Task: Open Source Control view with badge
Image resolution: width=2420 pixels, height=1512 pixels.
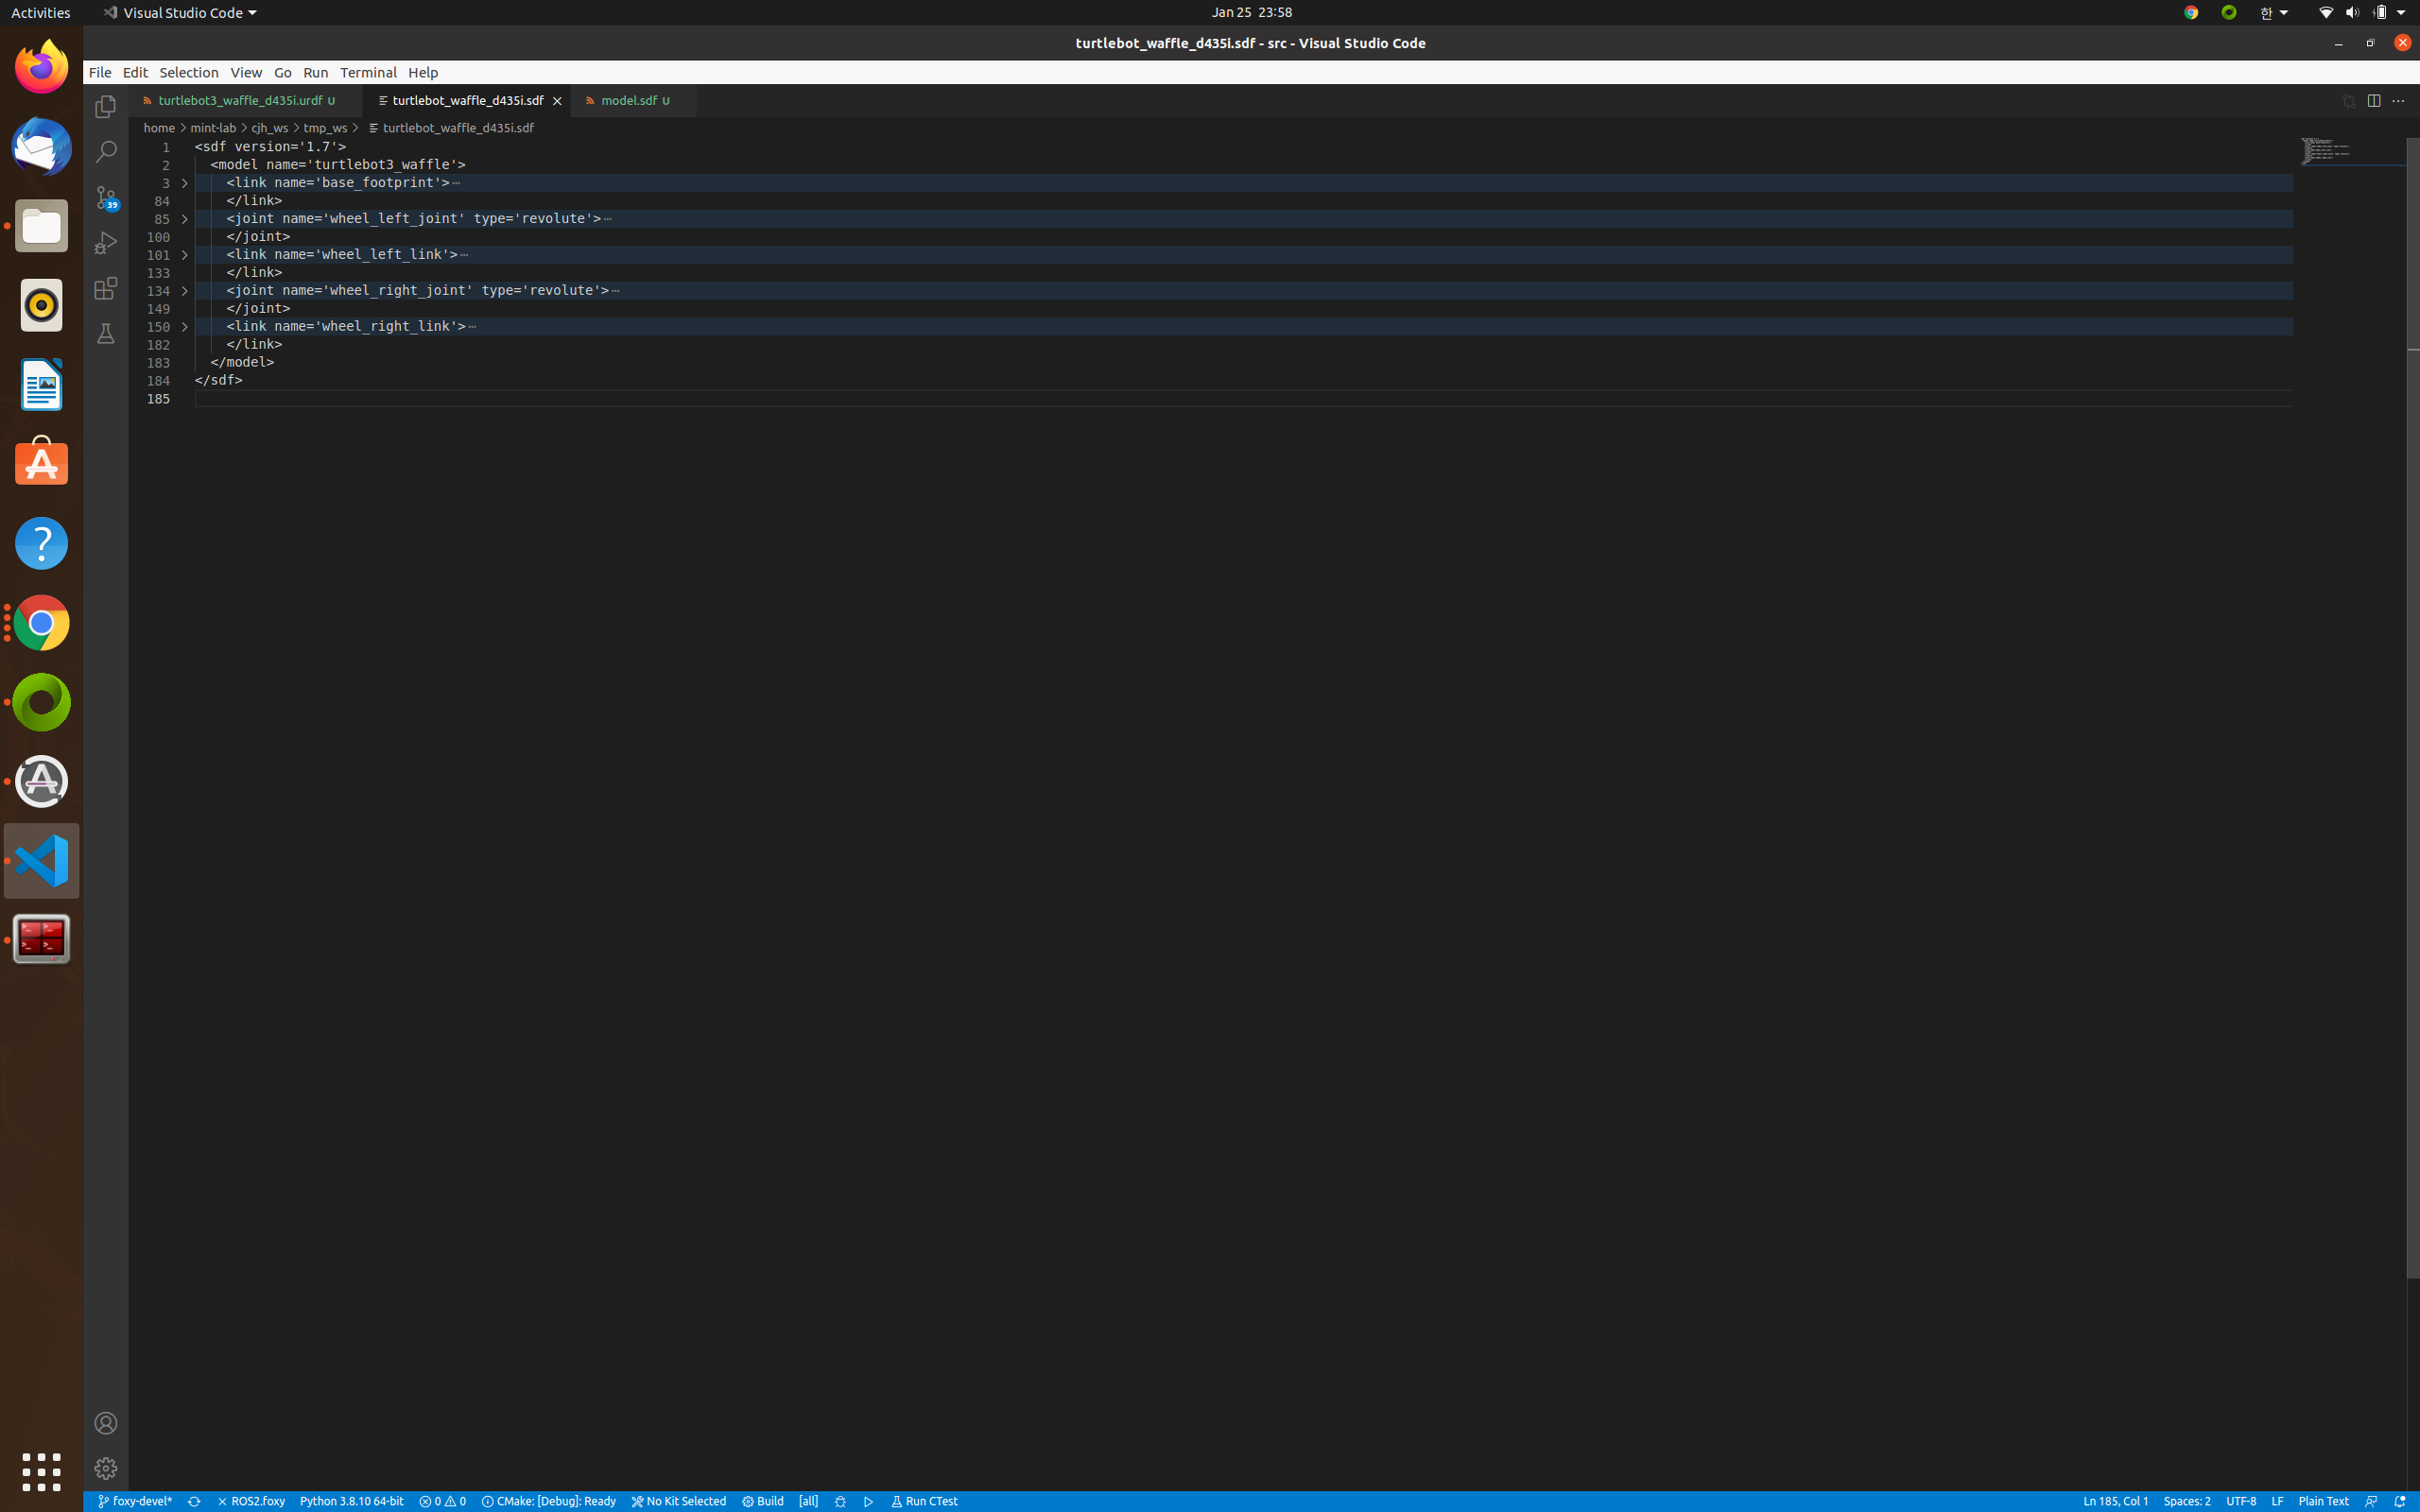Action: (x=105, y=197)
